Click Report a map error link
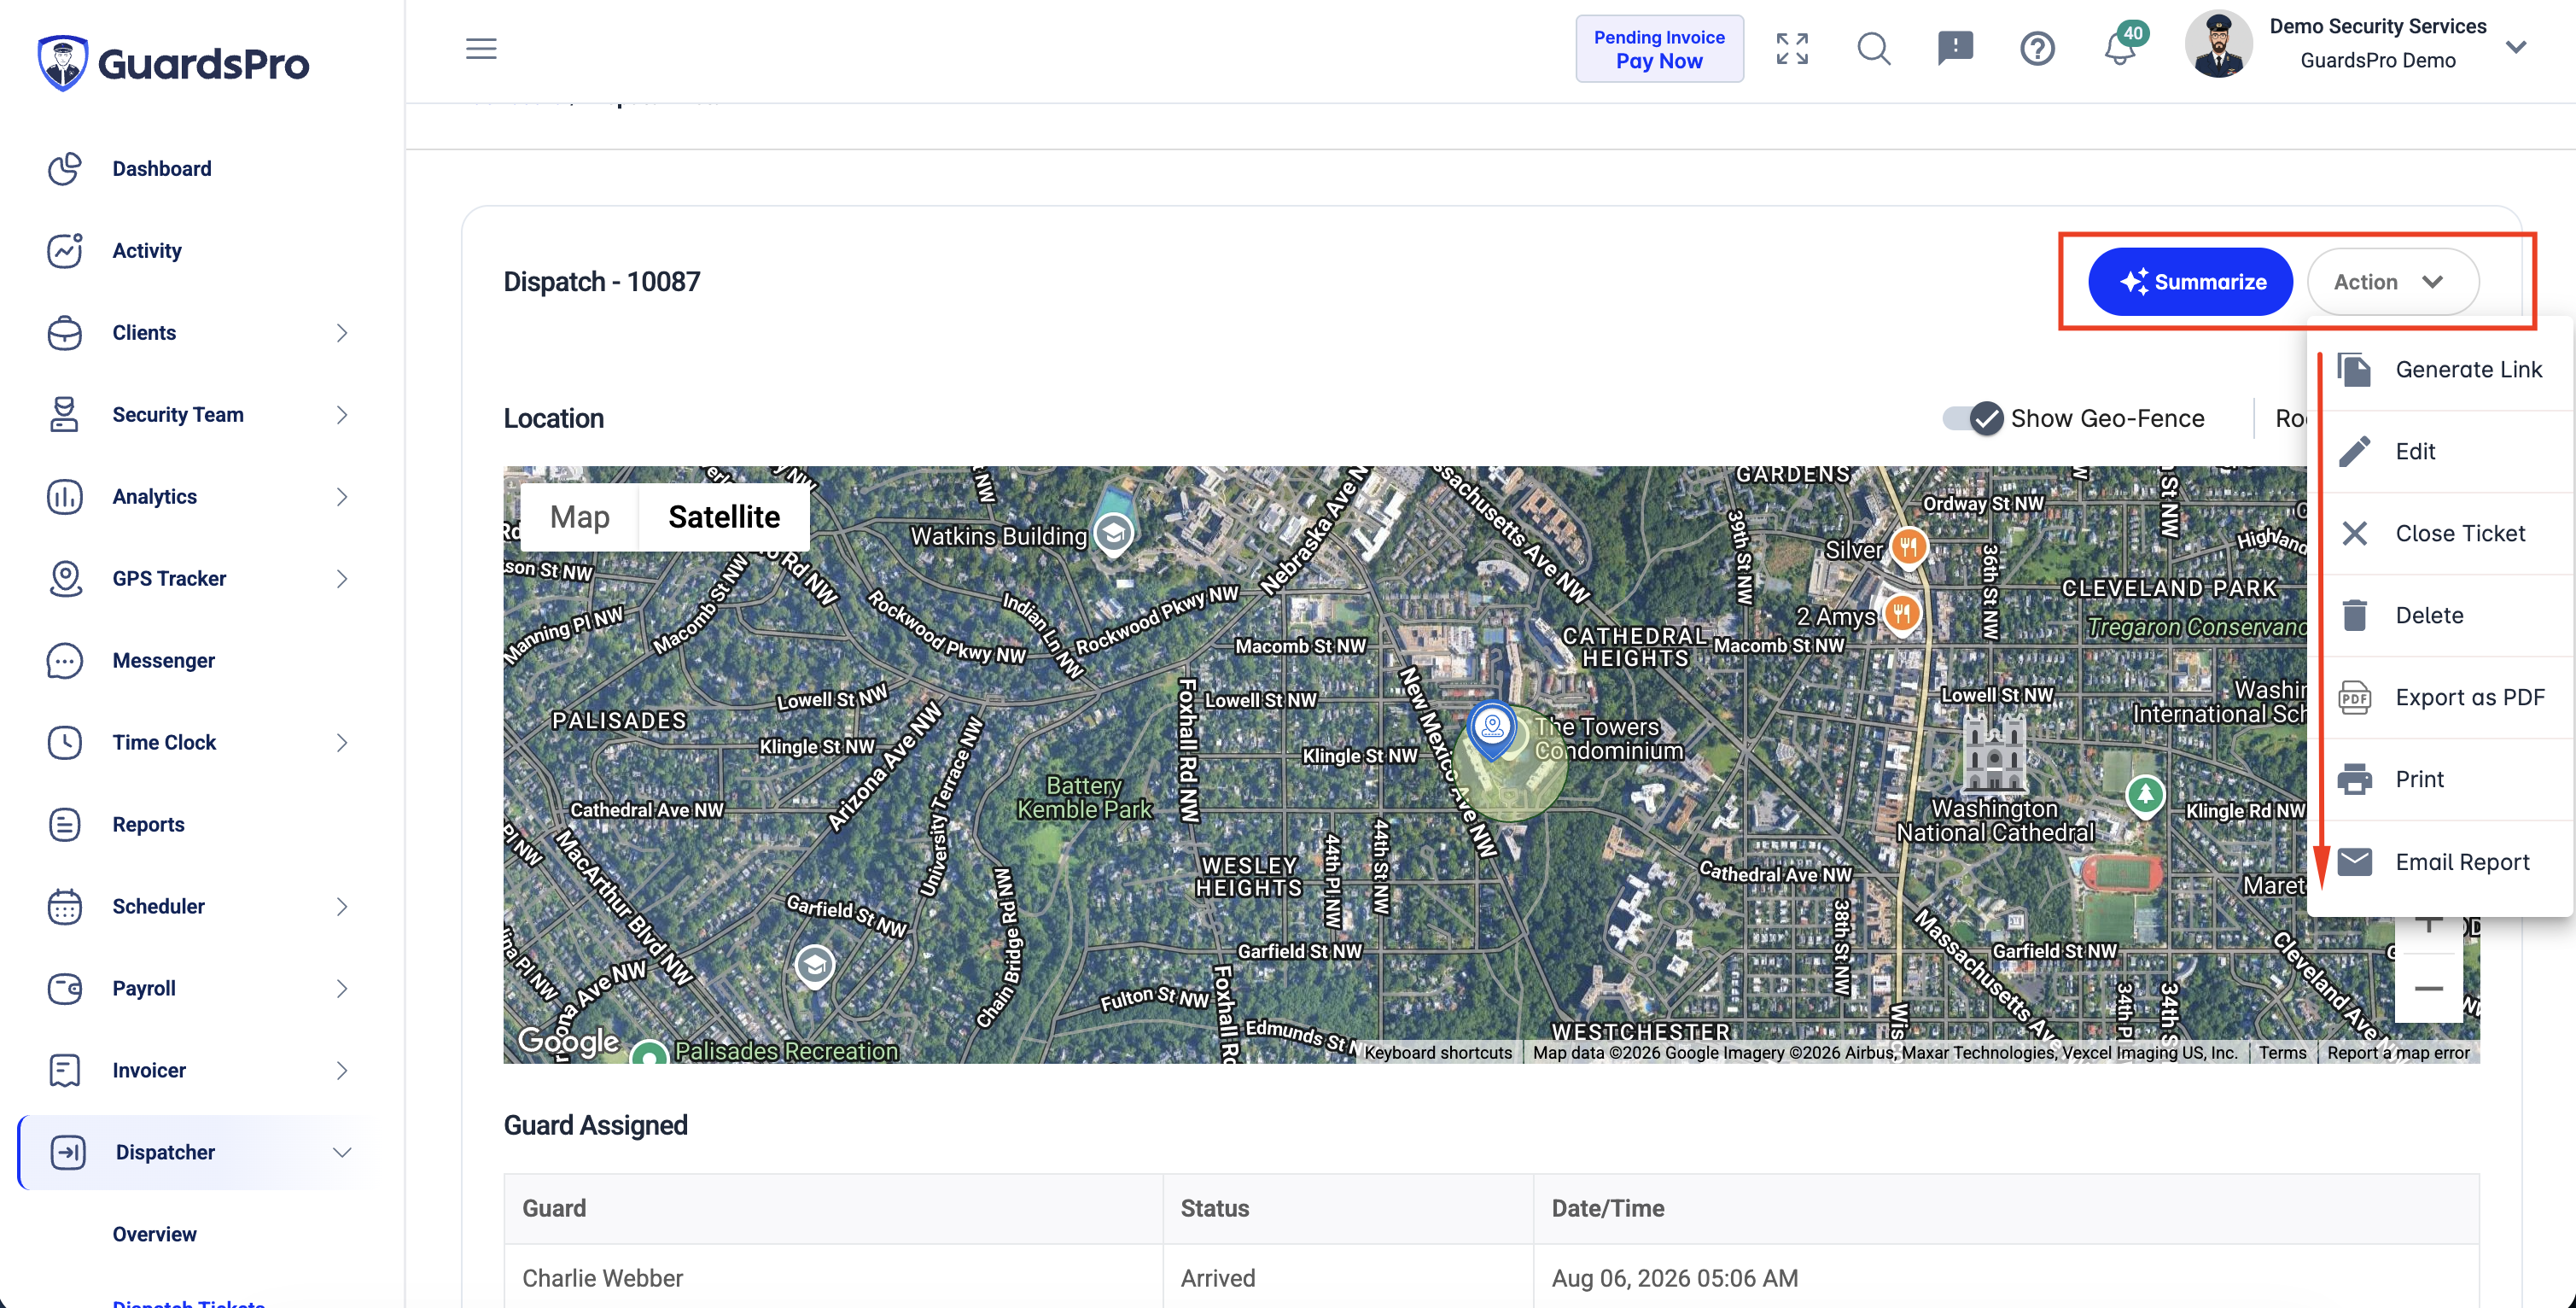The height and width of the screenshot is (1308, 2576). coord(2398,1052)
